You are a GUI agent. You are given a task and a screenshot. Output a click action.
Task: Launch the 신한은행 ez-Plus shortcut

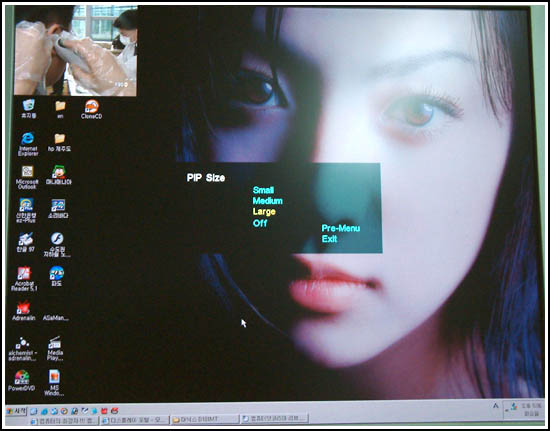tap(26, 210)
